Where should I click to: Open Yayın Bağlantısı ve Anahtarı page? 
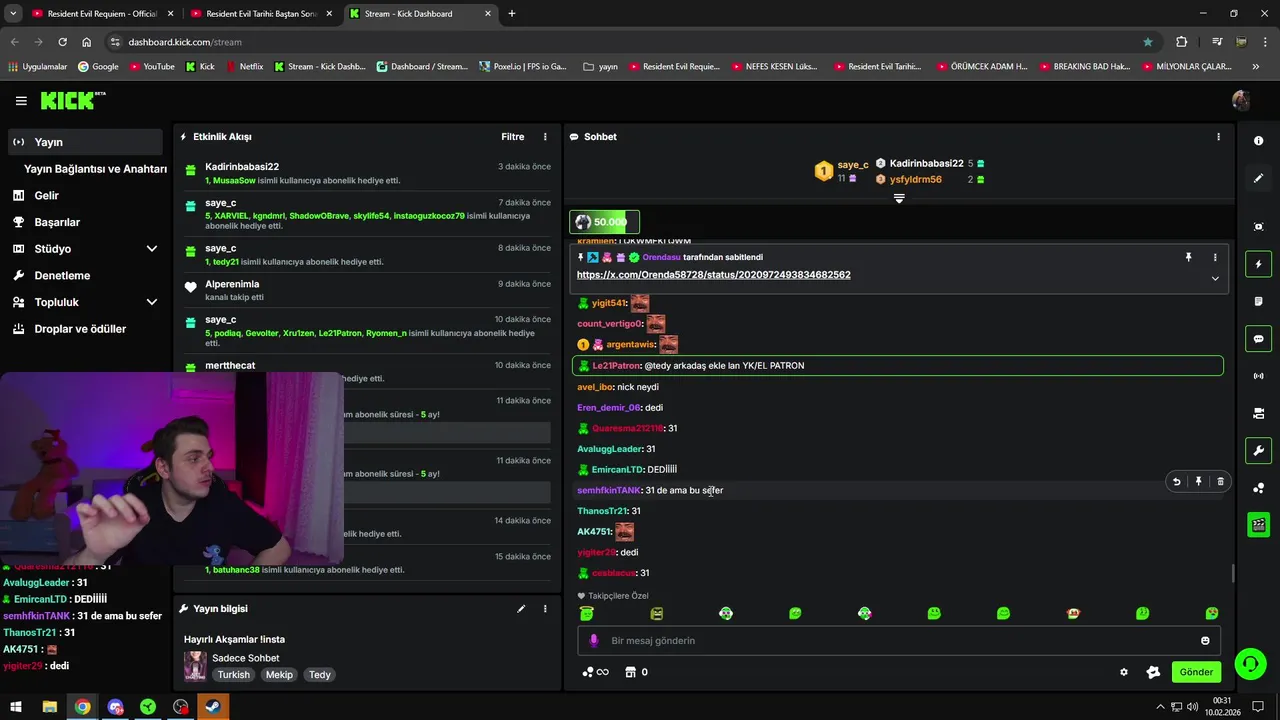(x=95, y=169)
